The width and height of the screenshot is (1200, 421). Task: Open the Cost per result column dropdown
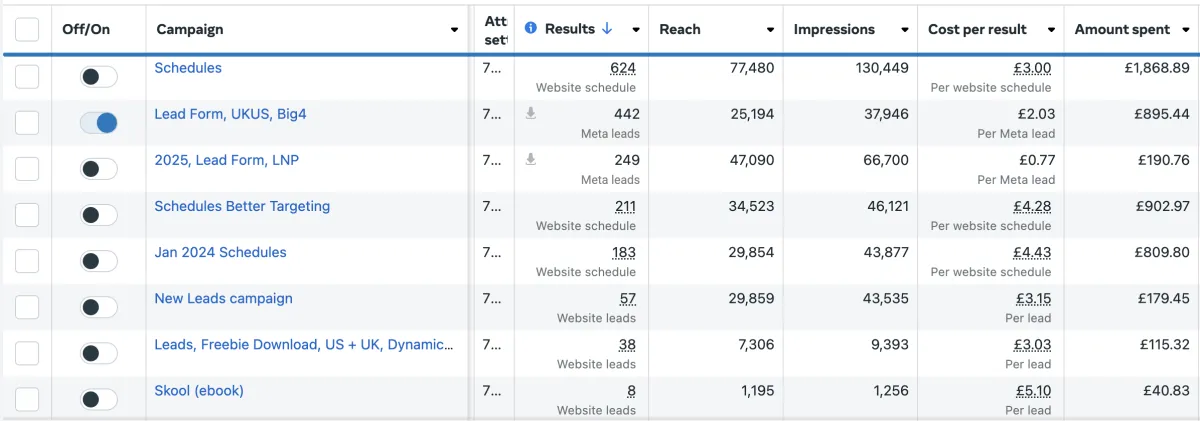coord(1051,30)
